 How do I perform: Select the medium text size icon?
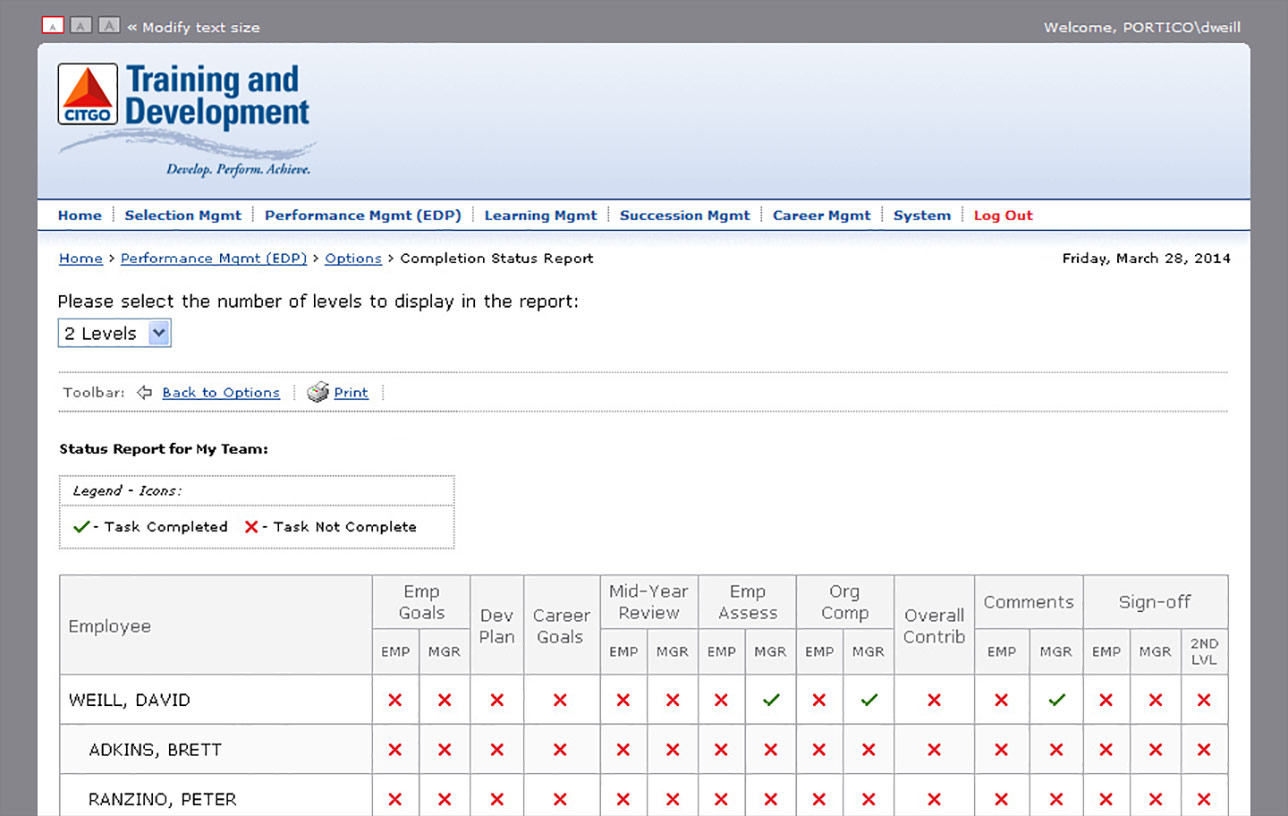click(x=81, y=26)
